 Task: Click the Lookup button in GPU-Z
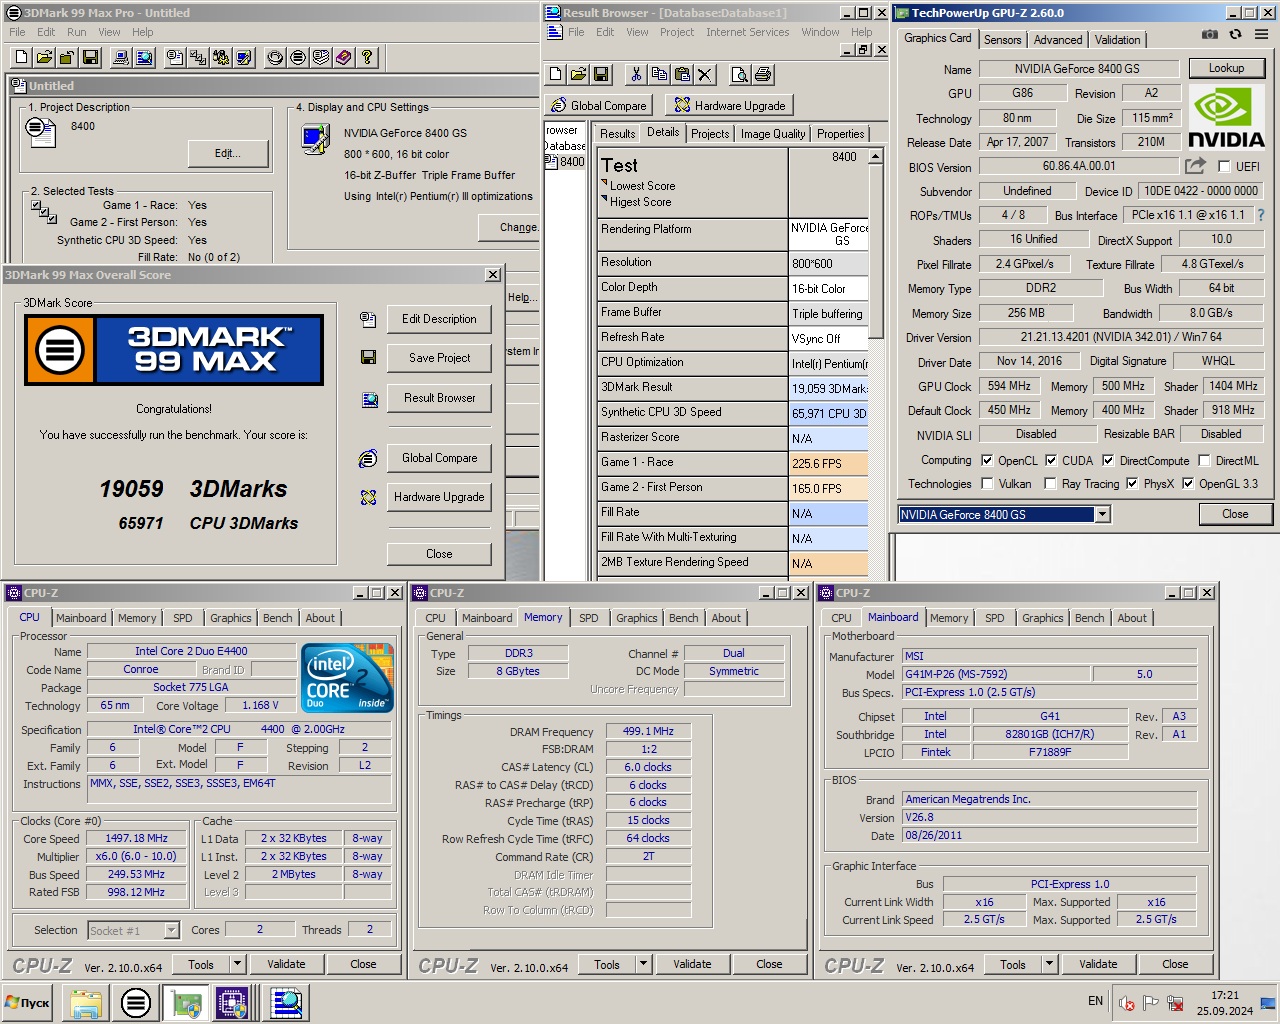[x=1226, y=68]
